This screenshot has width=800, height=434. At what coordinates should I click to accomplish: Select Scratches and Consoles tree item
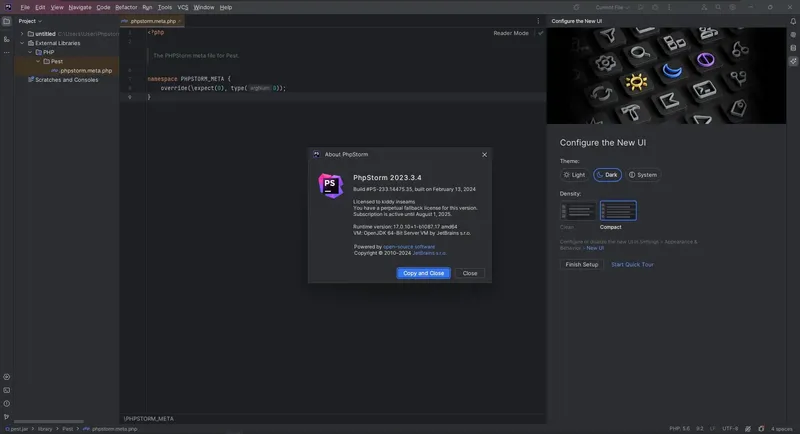pyautogui.click(x=66, y=80)
